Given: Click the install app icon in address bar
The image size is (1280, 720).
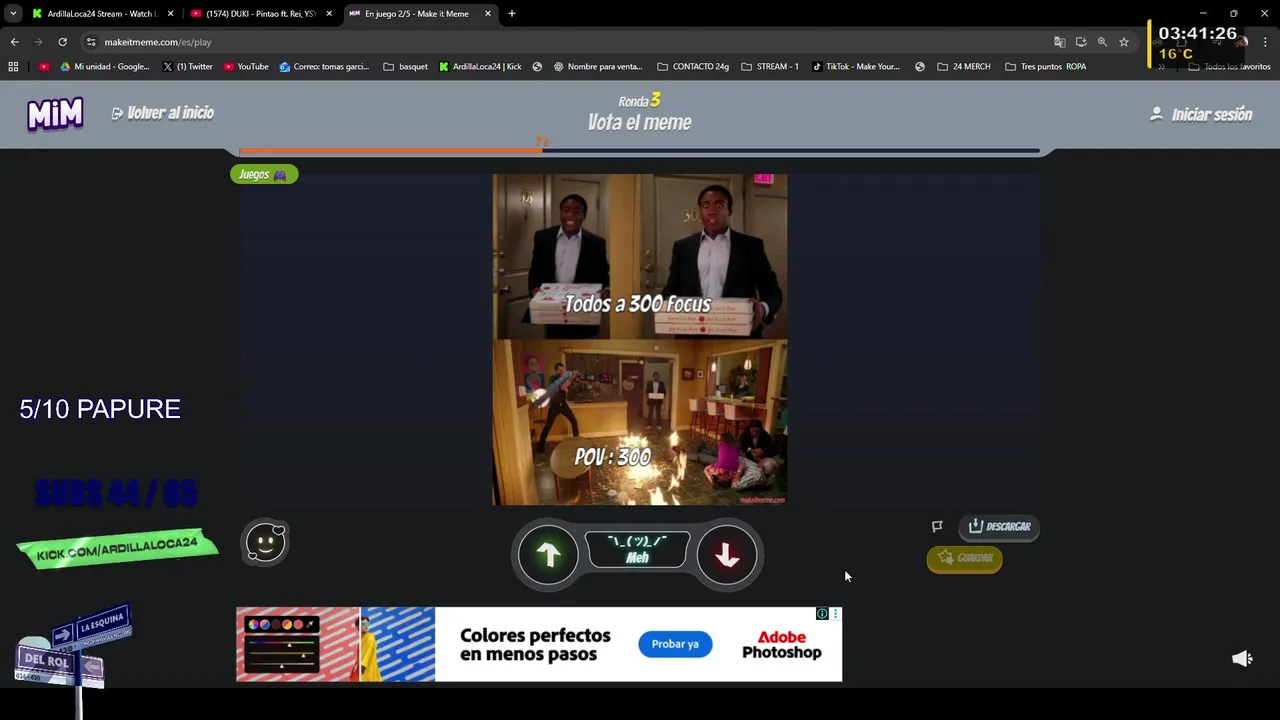Looking at the screenshot, I should (x=1081, y=42).
